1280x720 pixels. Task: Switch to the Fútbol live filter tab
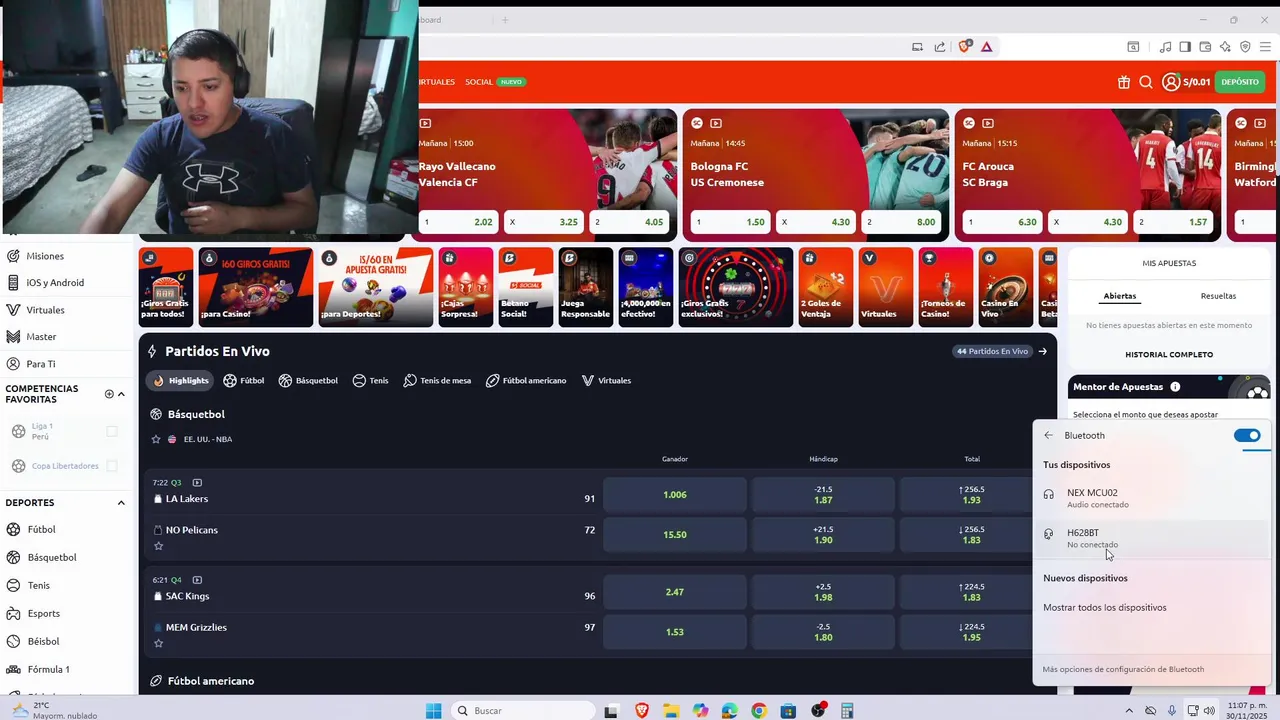point(244,380)
